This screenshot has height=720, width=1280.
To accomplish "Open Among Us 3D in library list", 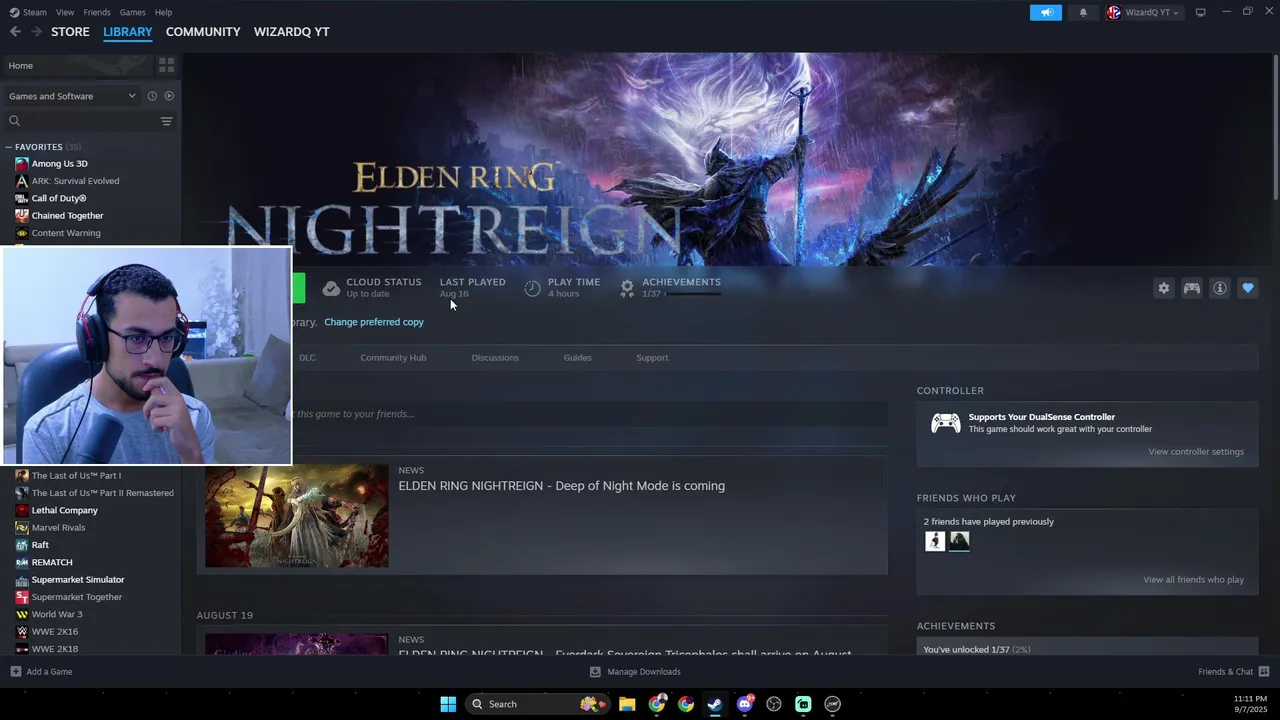I will coord(59,164).
